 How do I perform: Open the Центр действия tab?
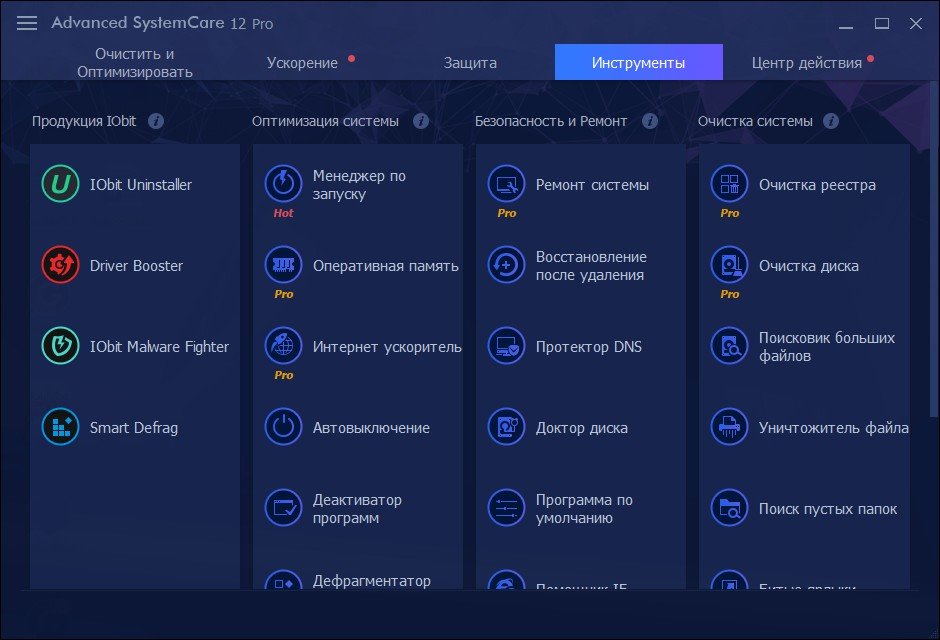coord(806,63)
